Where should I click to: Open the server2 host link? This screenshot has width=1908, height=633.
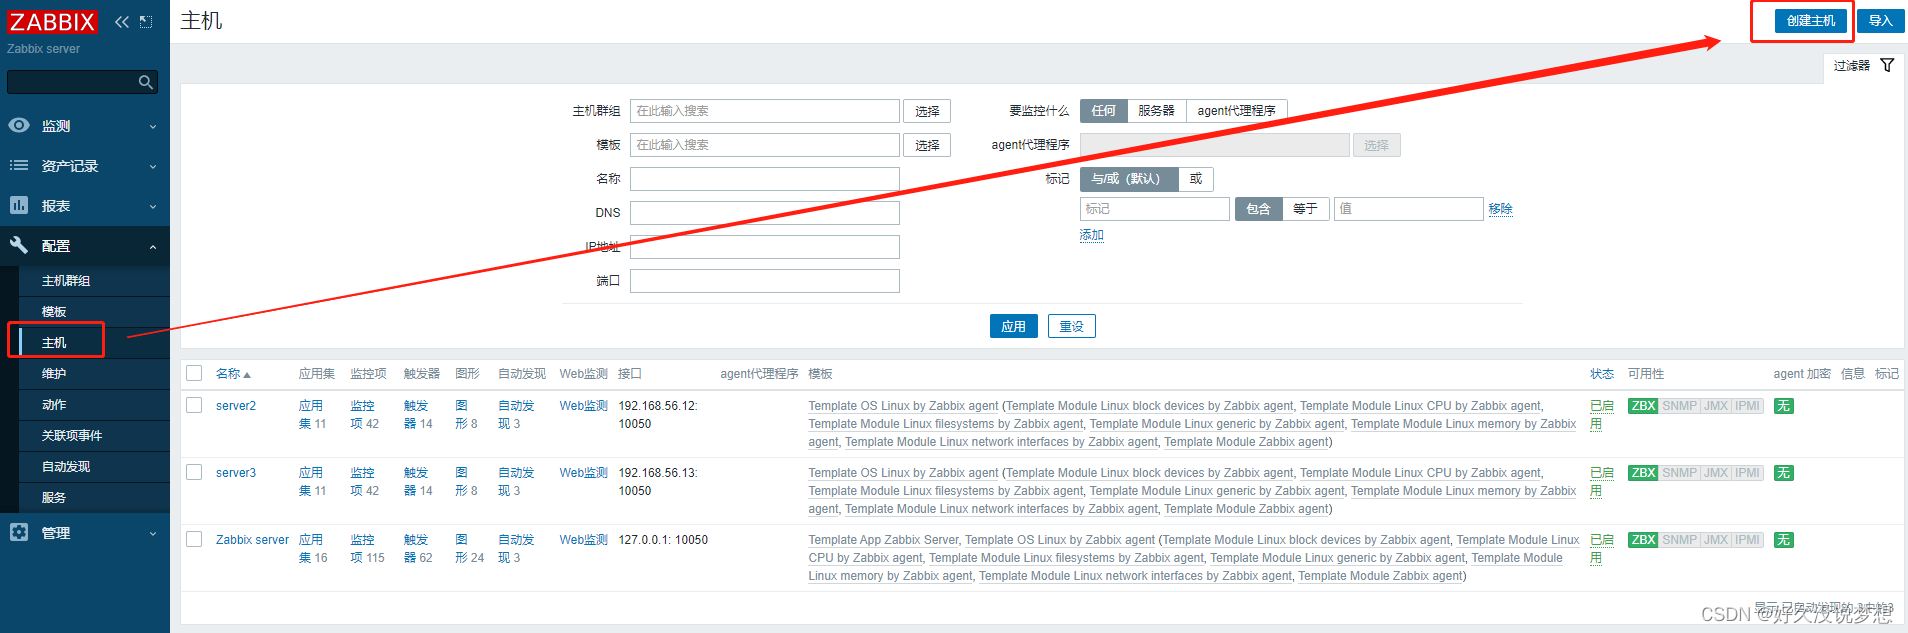click(x=236, y=406)
